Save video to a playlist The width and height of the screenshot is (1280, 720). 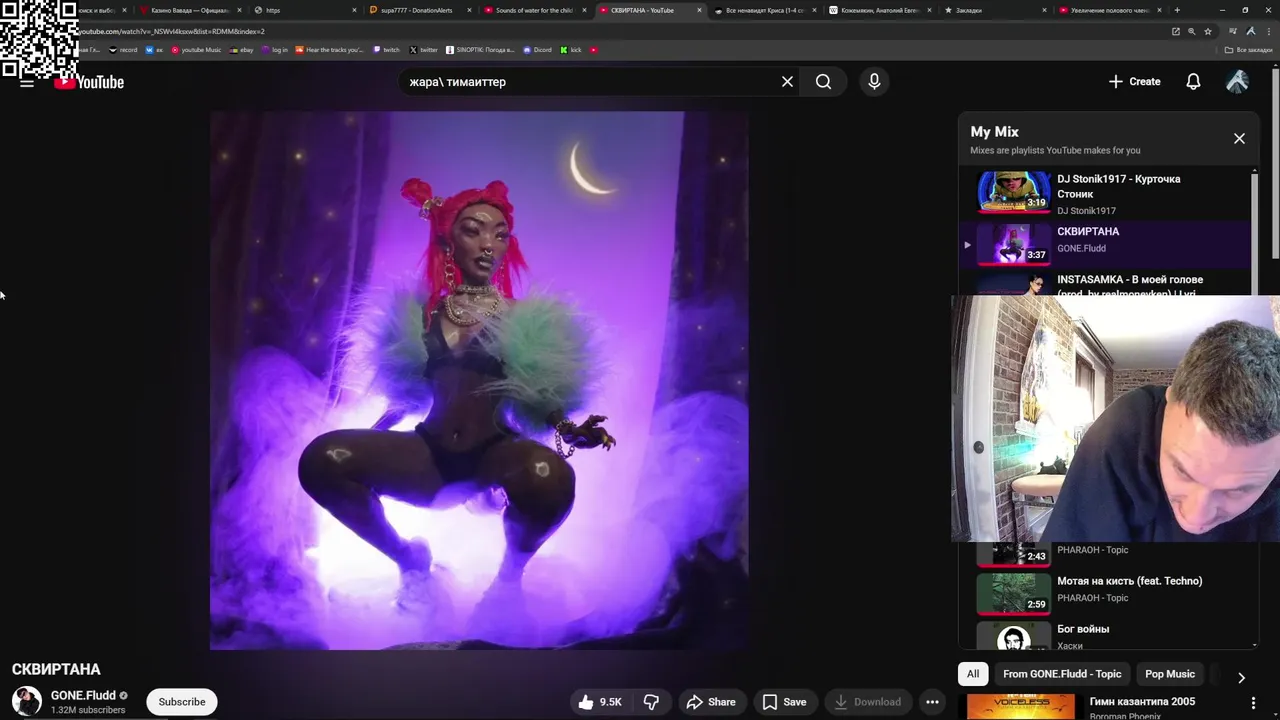pyautogui.click(x=784, y=702)
